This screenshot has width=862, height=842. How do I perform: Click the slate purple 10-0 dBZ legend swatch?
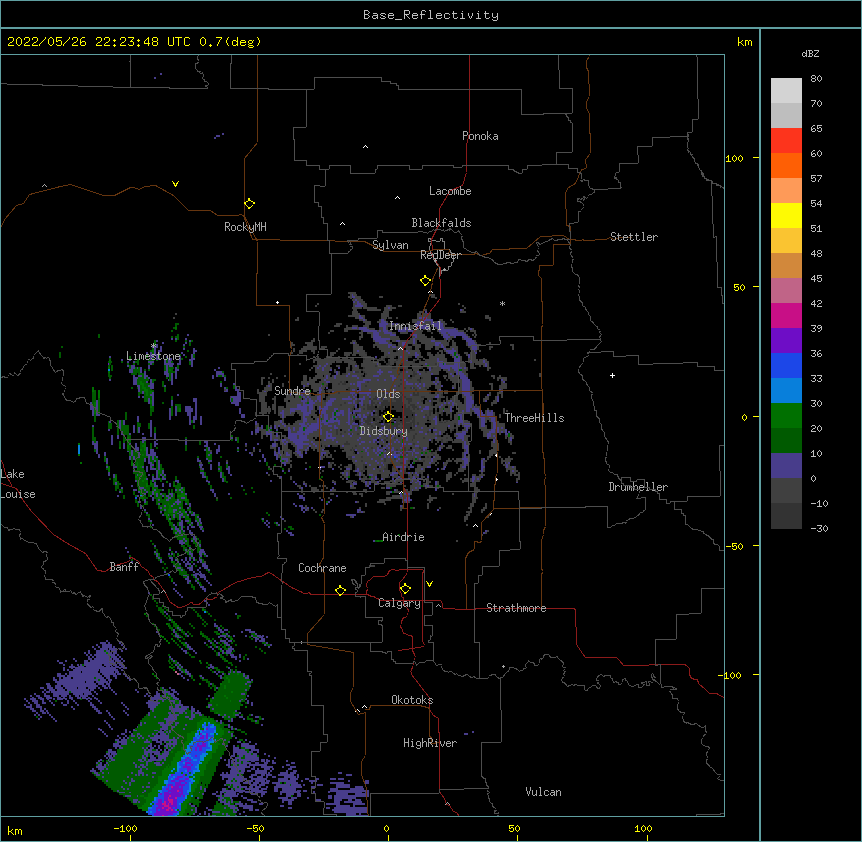pyautogui.click(x=786, y=466)
